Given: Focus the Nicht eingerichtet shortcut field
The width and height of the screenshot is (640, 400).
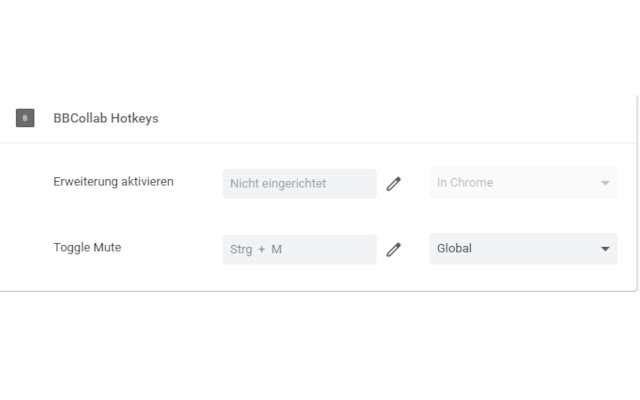Looking at the screenshot, I should click(x=299, y=184).
